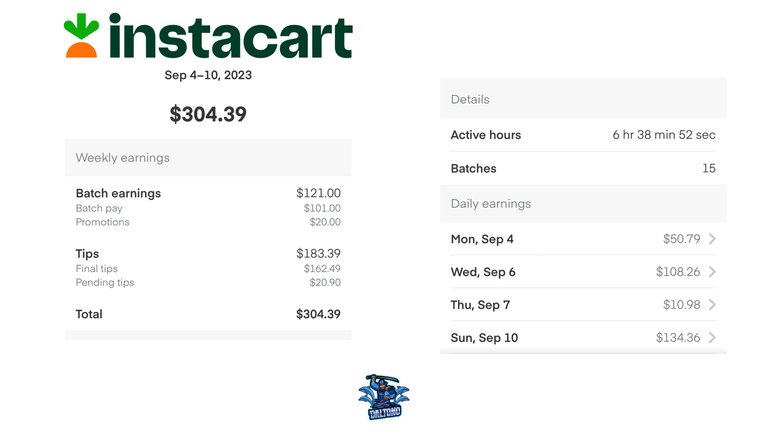
Task: Click the Instacart wordmark text
Action: click(231, 36)
